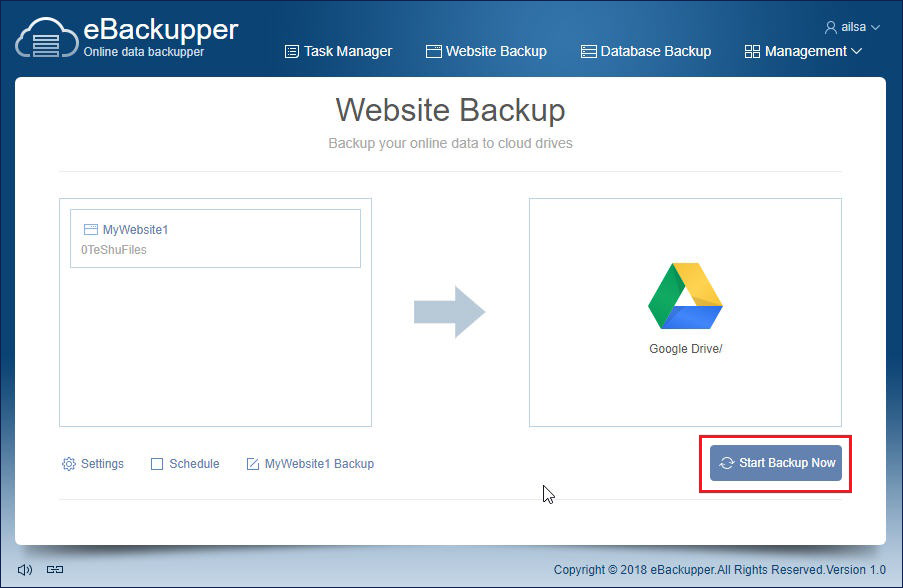The height and width of the screenshot is (588, 903).
Task: Click Start Backup Now button
Action: (776, 463)
